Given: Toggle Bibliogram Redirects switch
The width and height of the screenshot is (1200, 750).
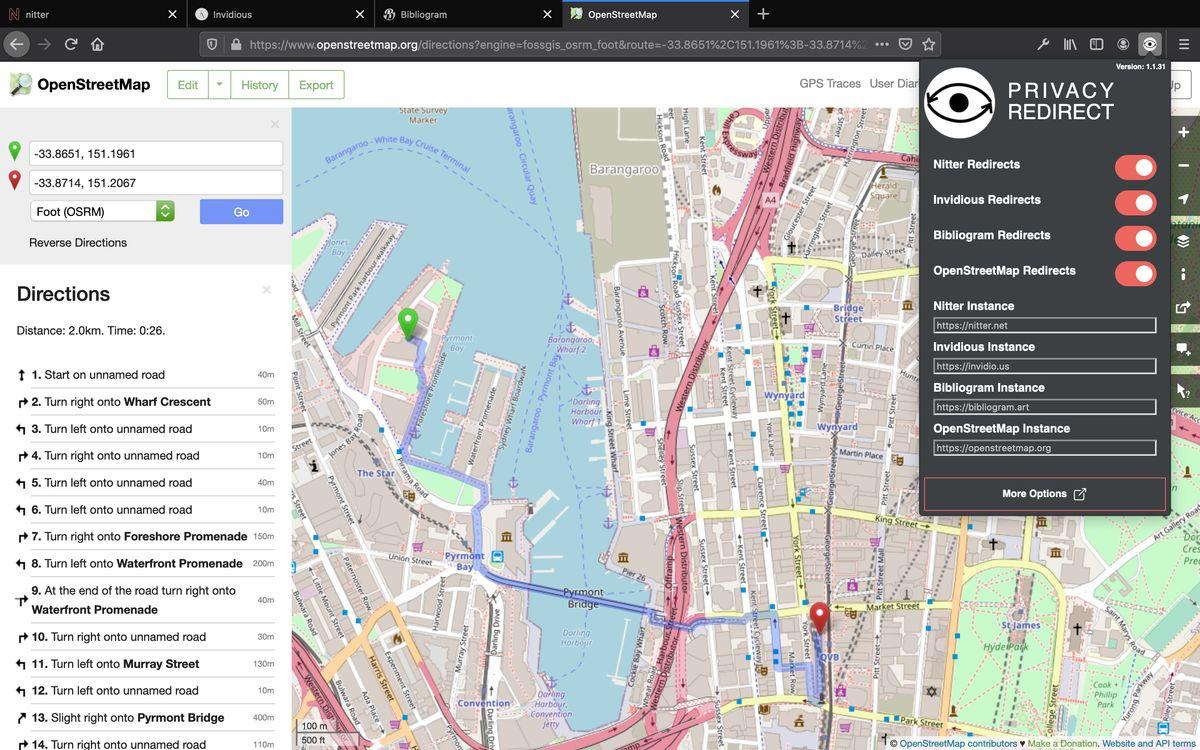Looking at the screenshot, I should click(x=1135, y=238).
